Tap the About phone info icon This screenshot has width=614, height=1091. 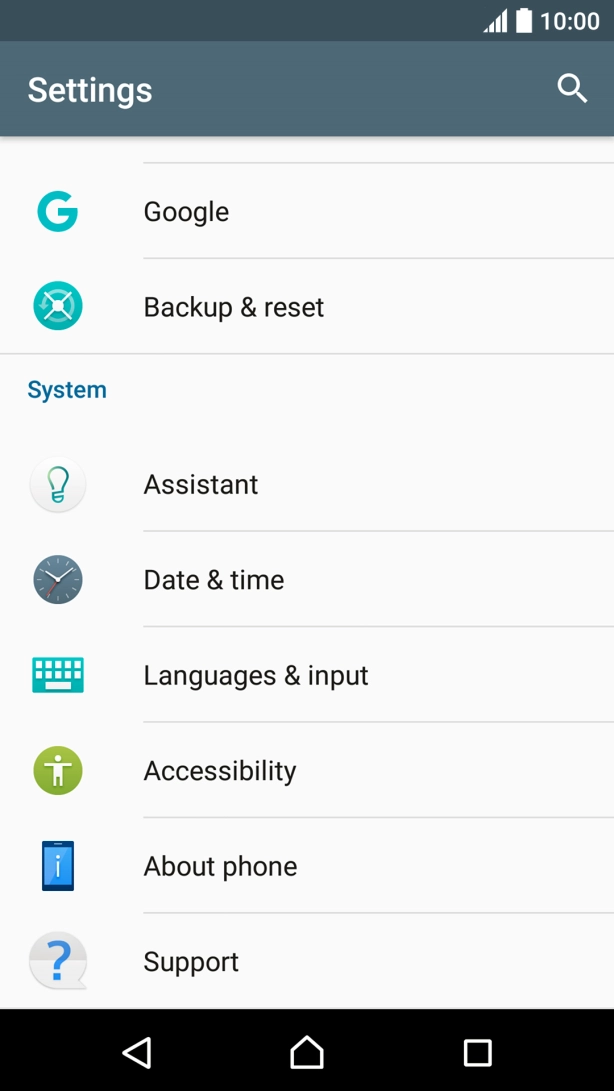[x=58, y=866]
